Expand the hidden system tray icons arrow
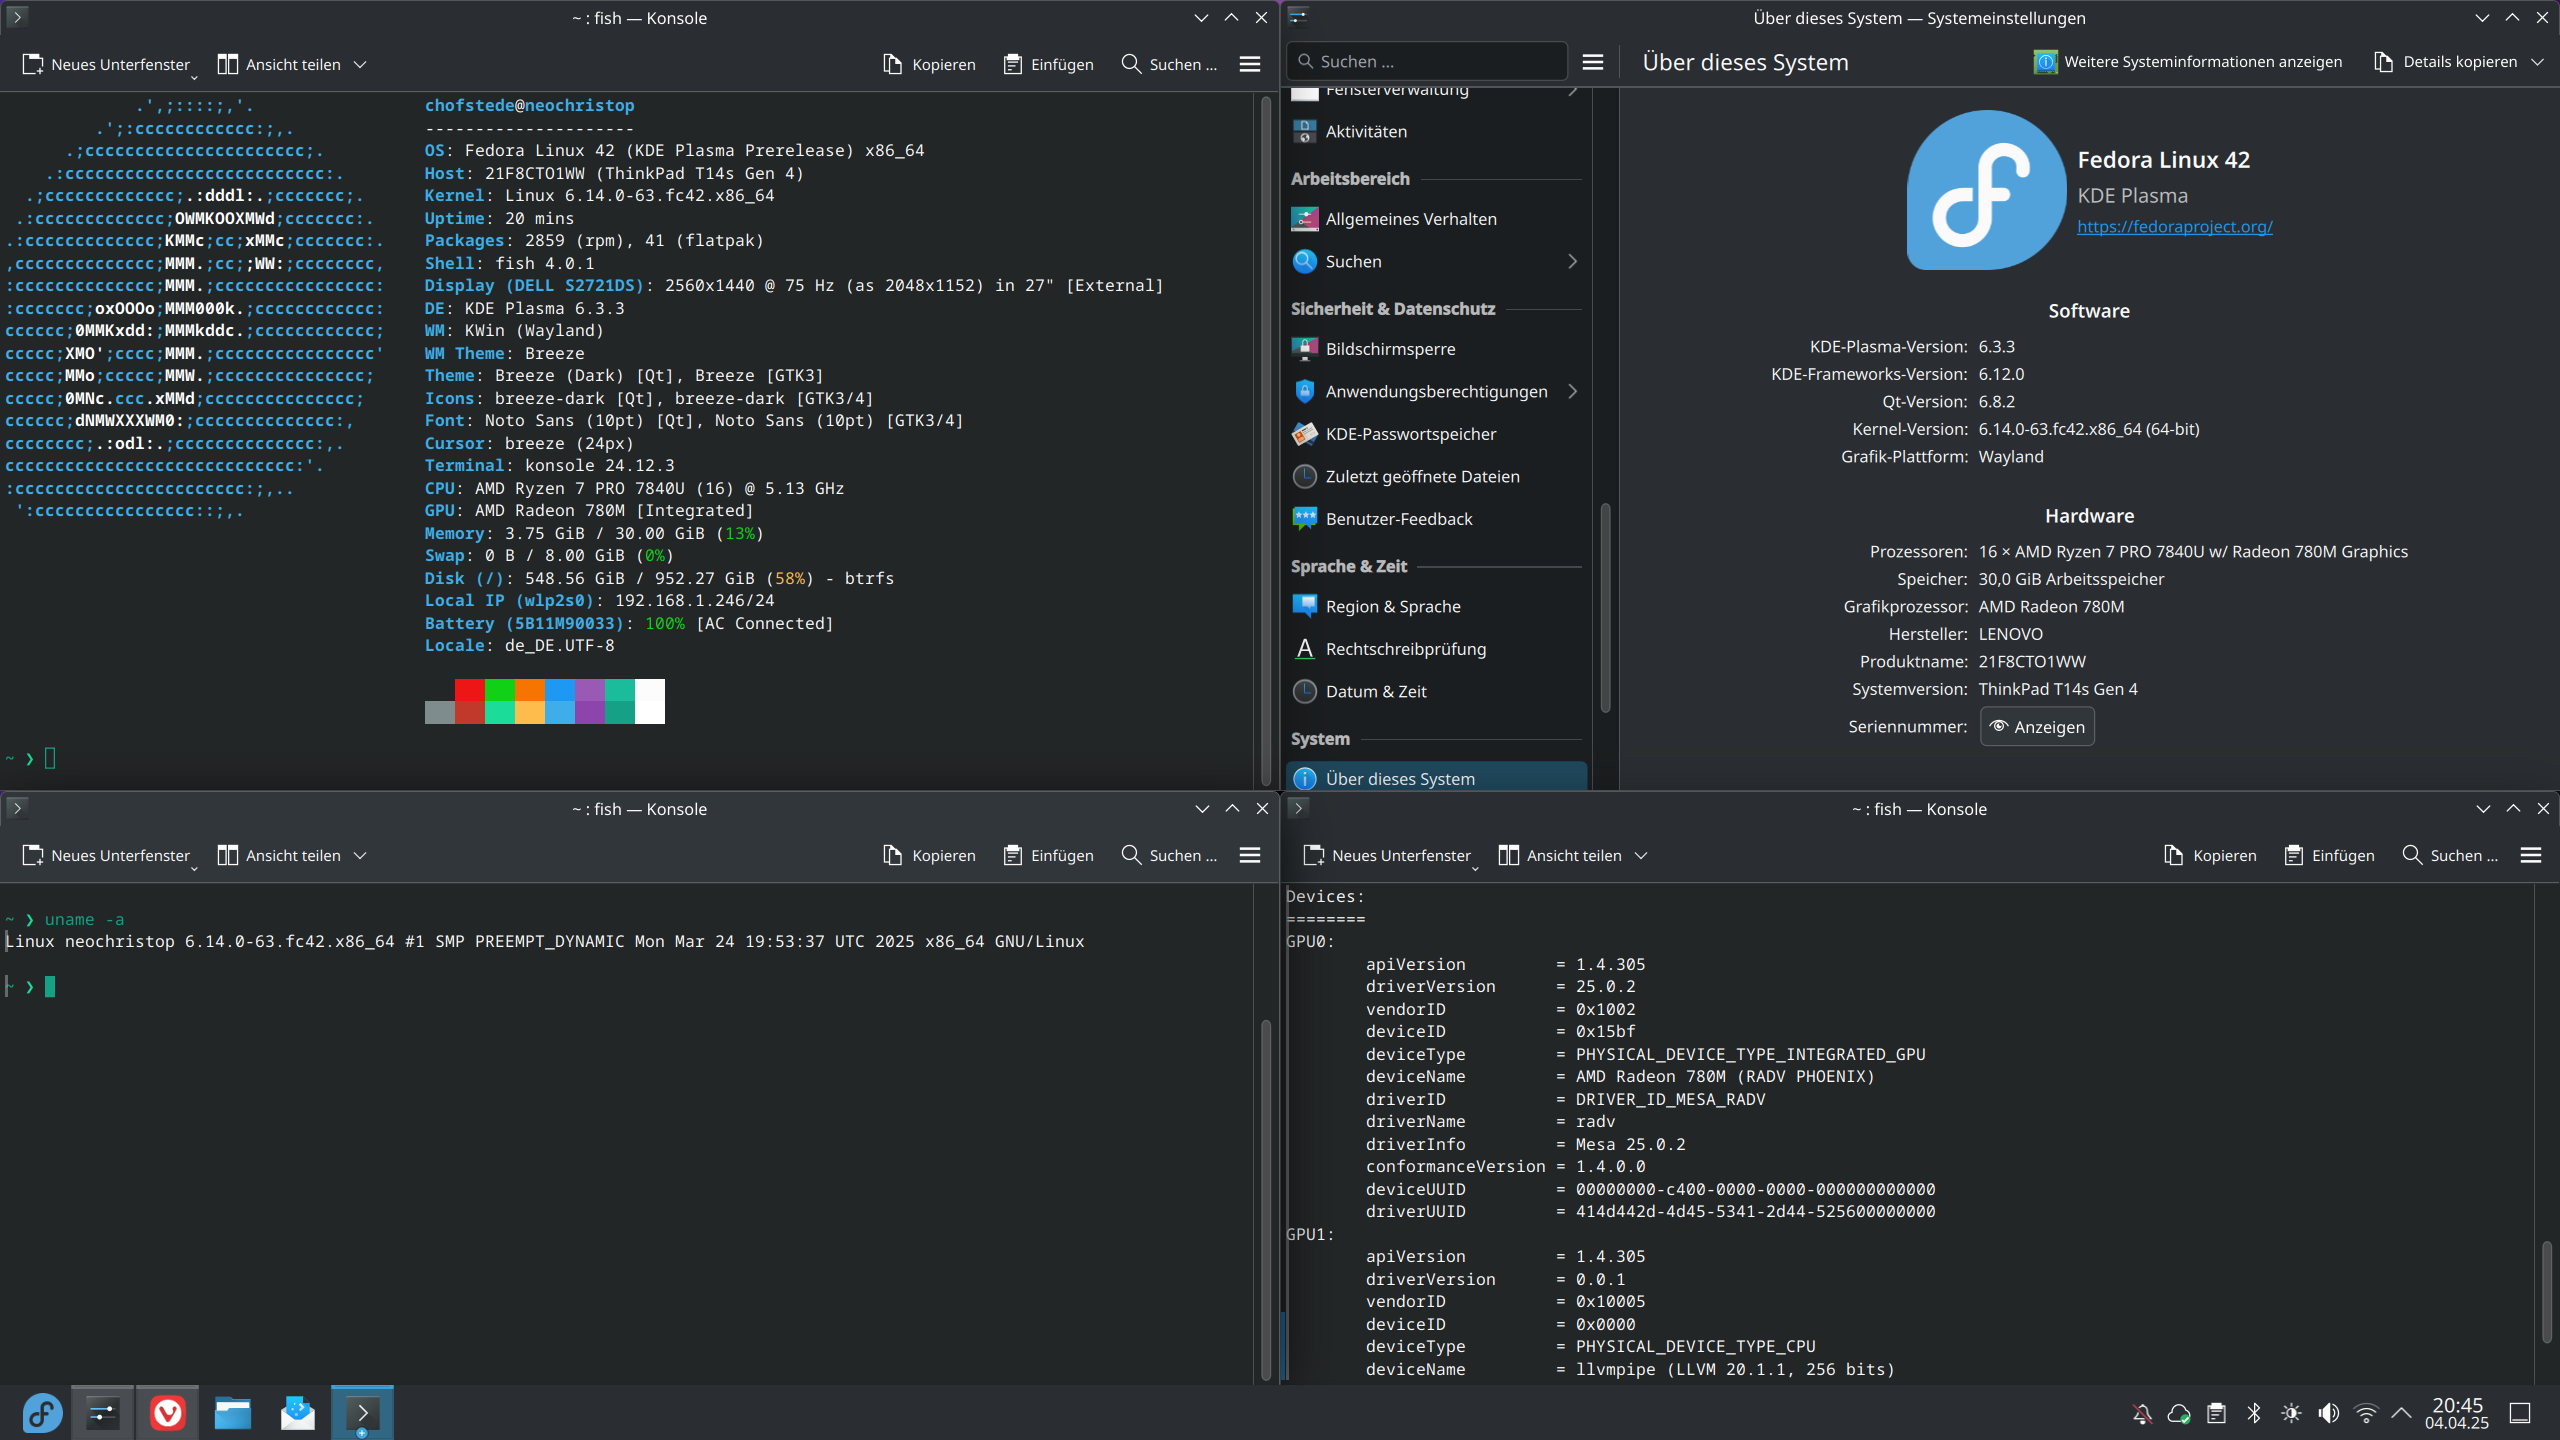2560x1440 pixels. point(2401,1413)
